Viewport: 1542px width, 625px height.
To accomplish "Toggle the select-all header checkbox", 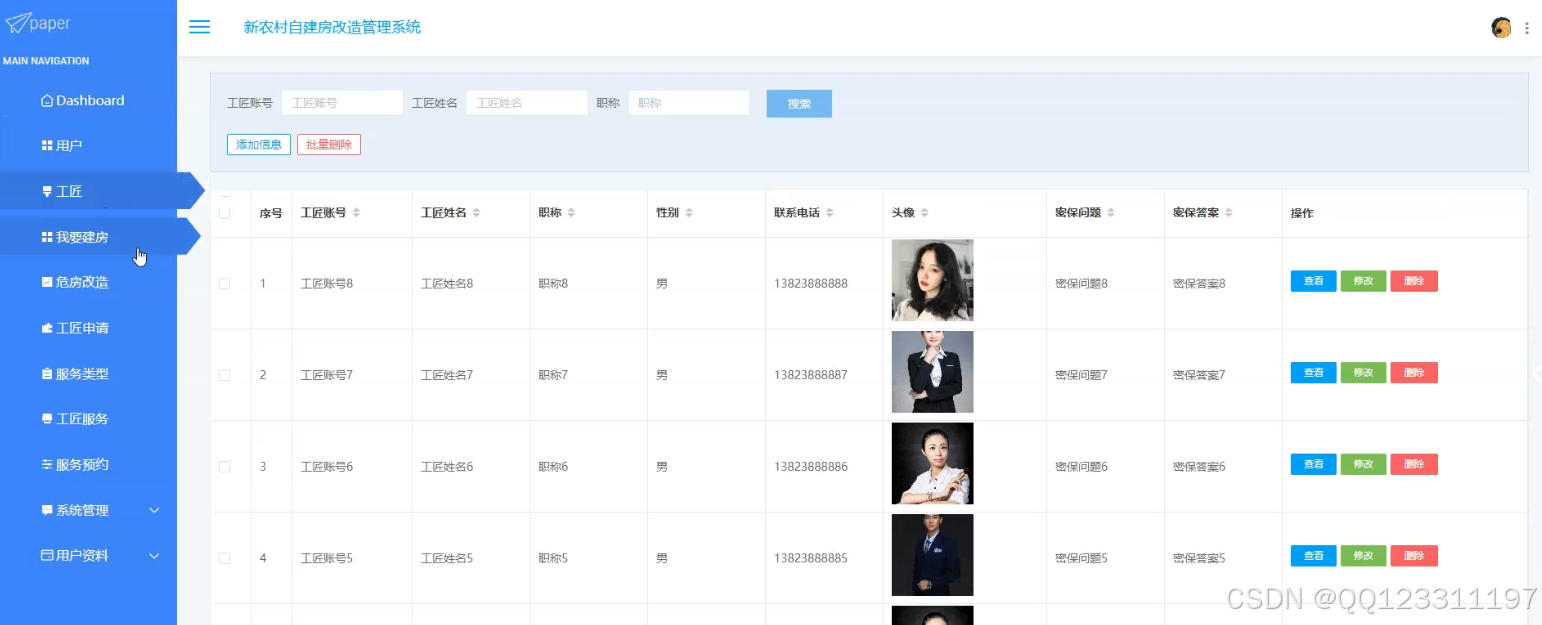I will point(225,213).
